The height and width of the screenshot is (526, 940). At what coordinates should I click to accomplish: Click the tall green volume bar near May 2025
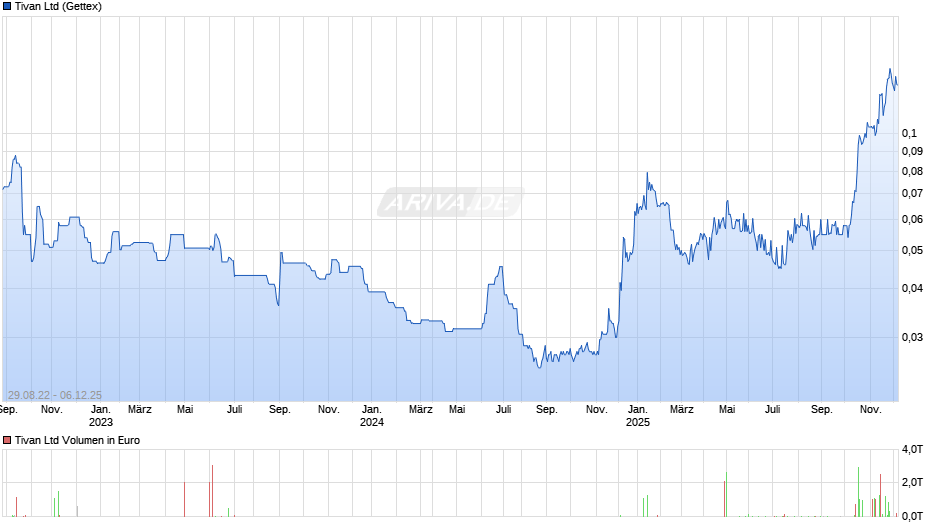(x=727, y=494)
